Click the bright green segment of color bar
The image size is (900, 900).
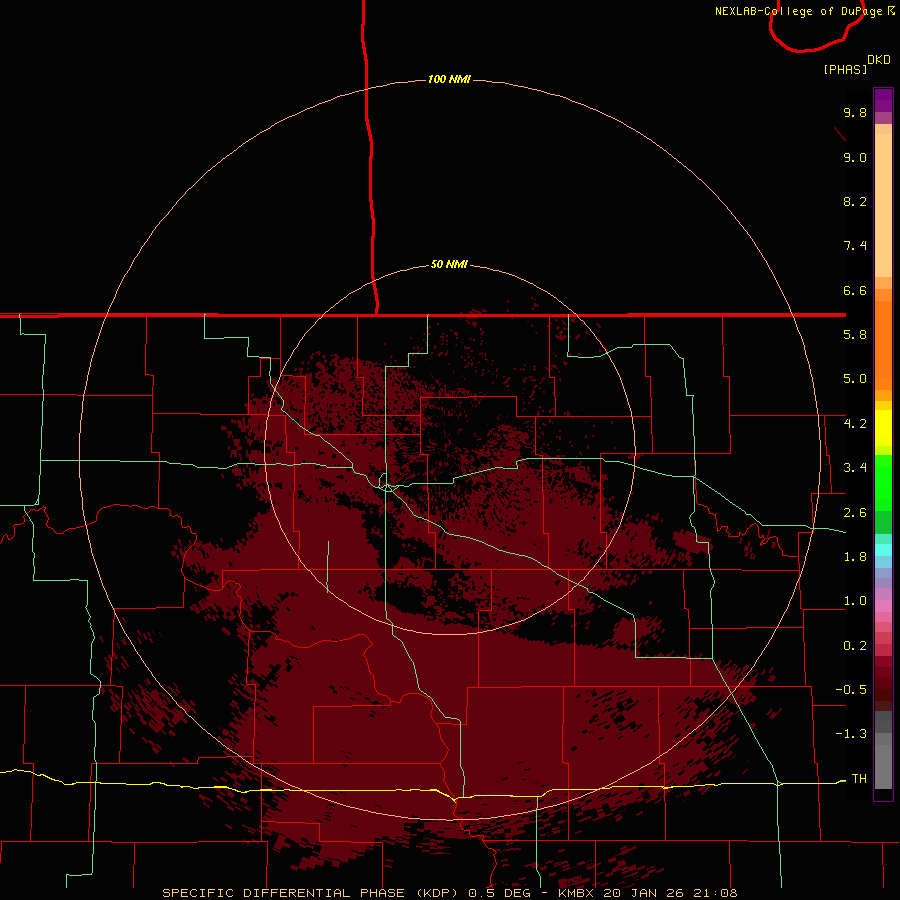click(883, 482)
